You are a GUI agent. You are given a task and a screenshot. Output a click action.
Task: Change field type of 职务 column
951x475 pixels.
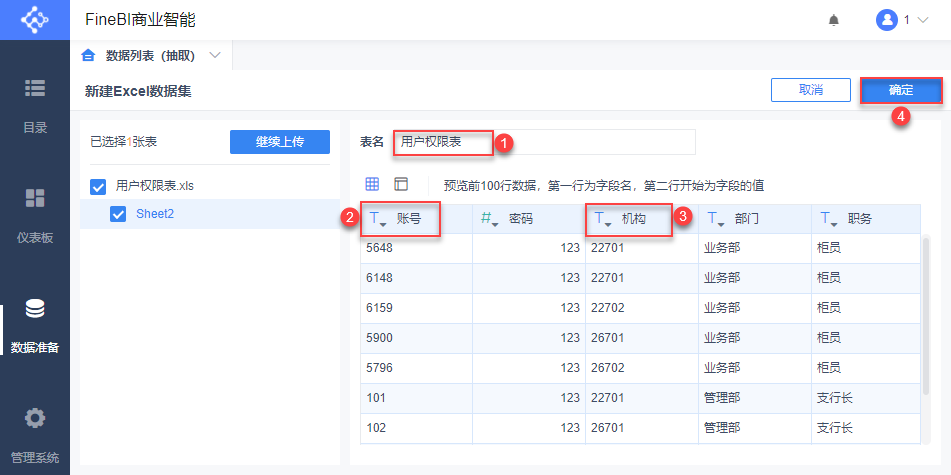pyautogui.click(x=829, y=220)
